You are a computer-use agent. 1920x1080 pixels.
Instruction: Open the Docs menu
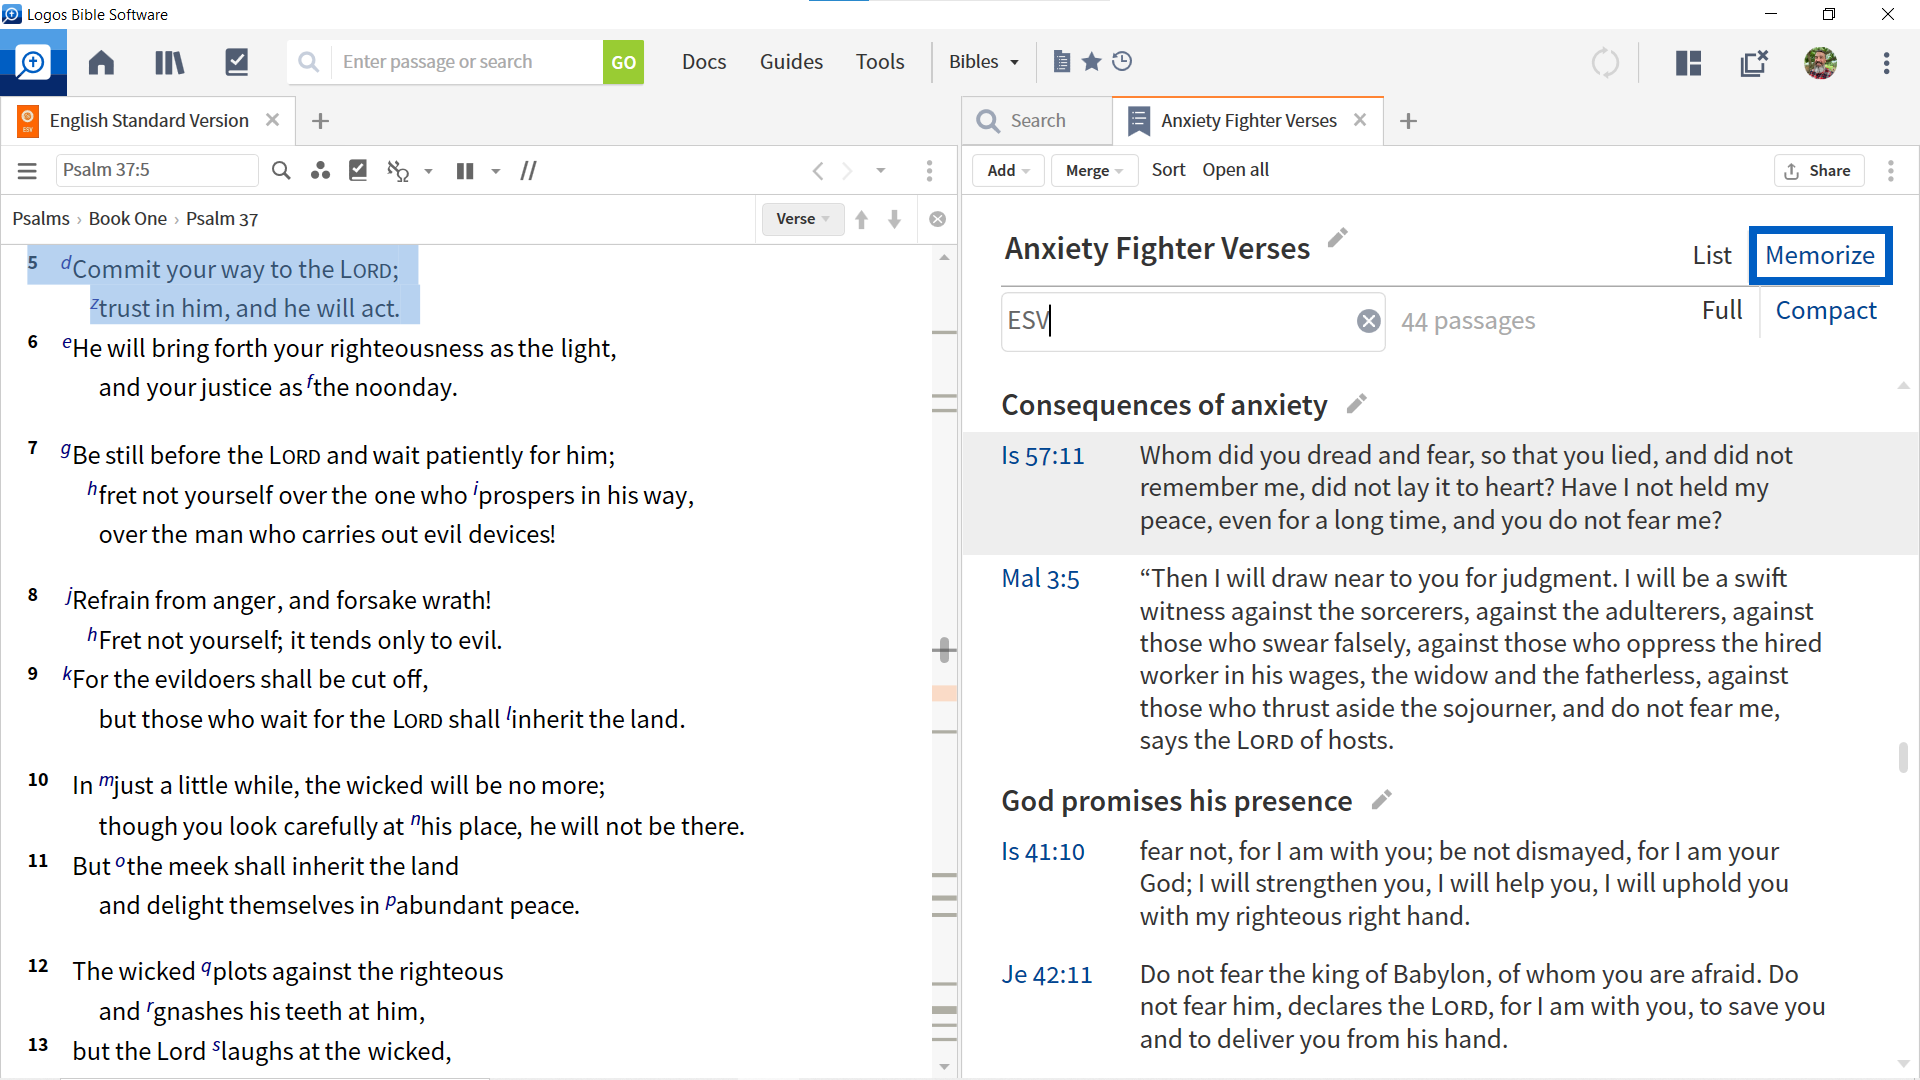point(704,62)
